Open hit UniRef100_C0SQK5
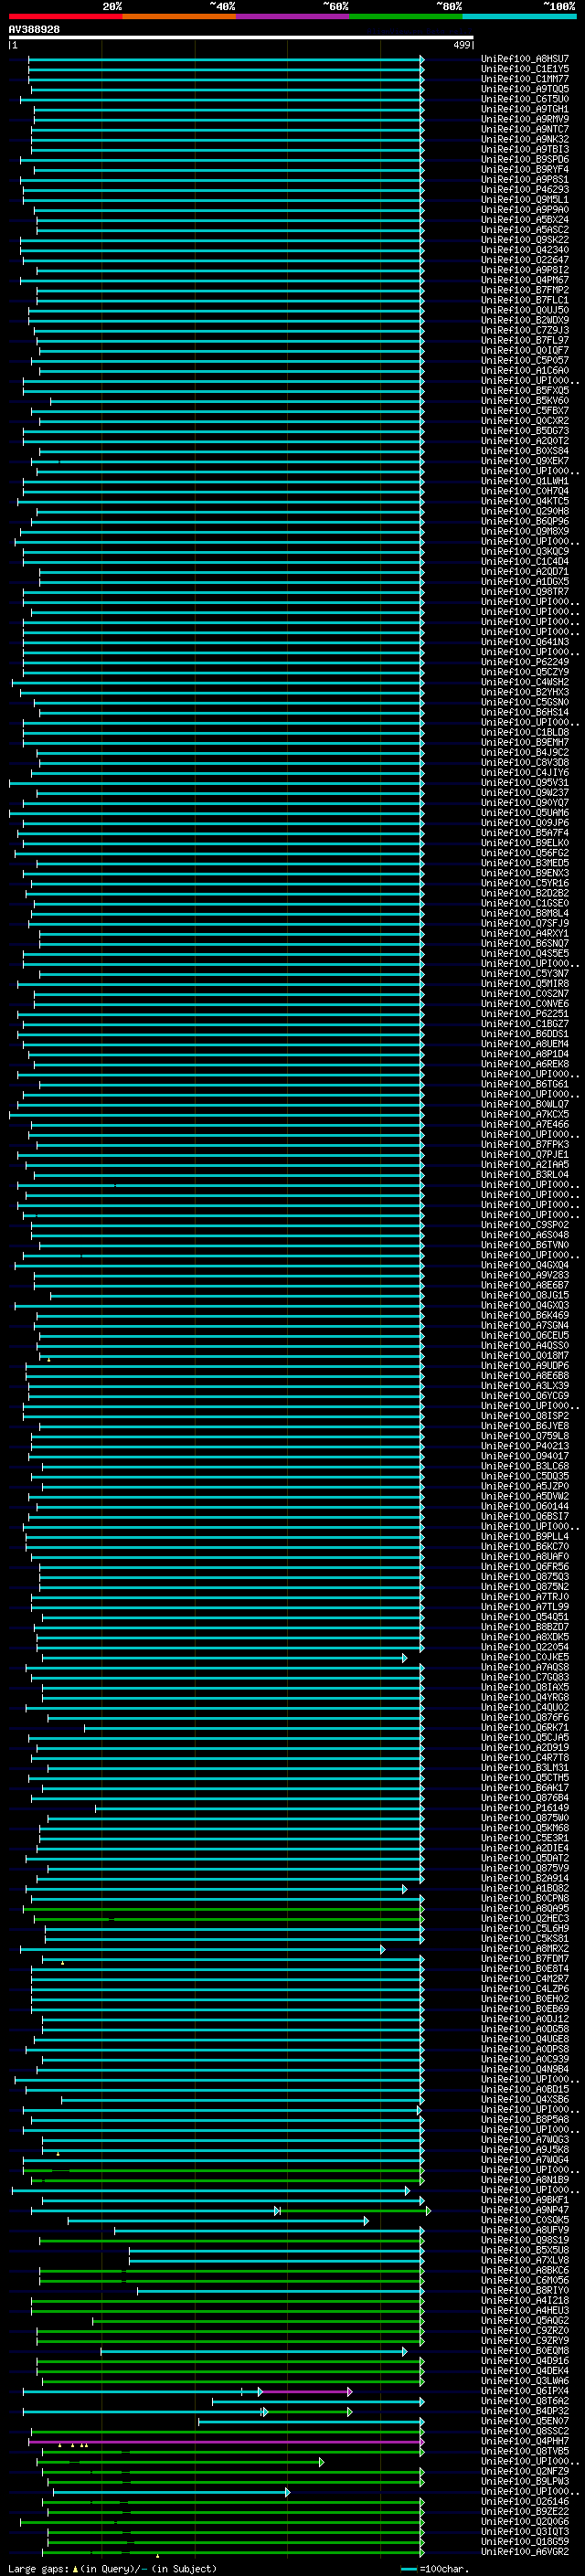 click(525, 2220)
